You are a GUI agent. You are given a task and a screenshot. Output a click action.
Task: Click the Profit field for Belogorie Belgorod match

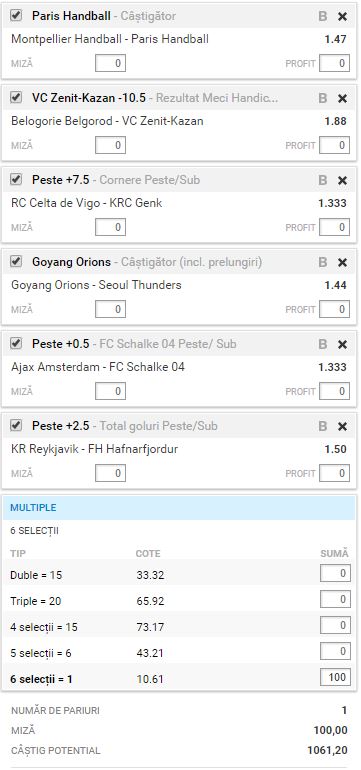pos(334,145)
